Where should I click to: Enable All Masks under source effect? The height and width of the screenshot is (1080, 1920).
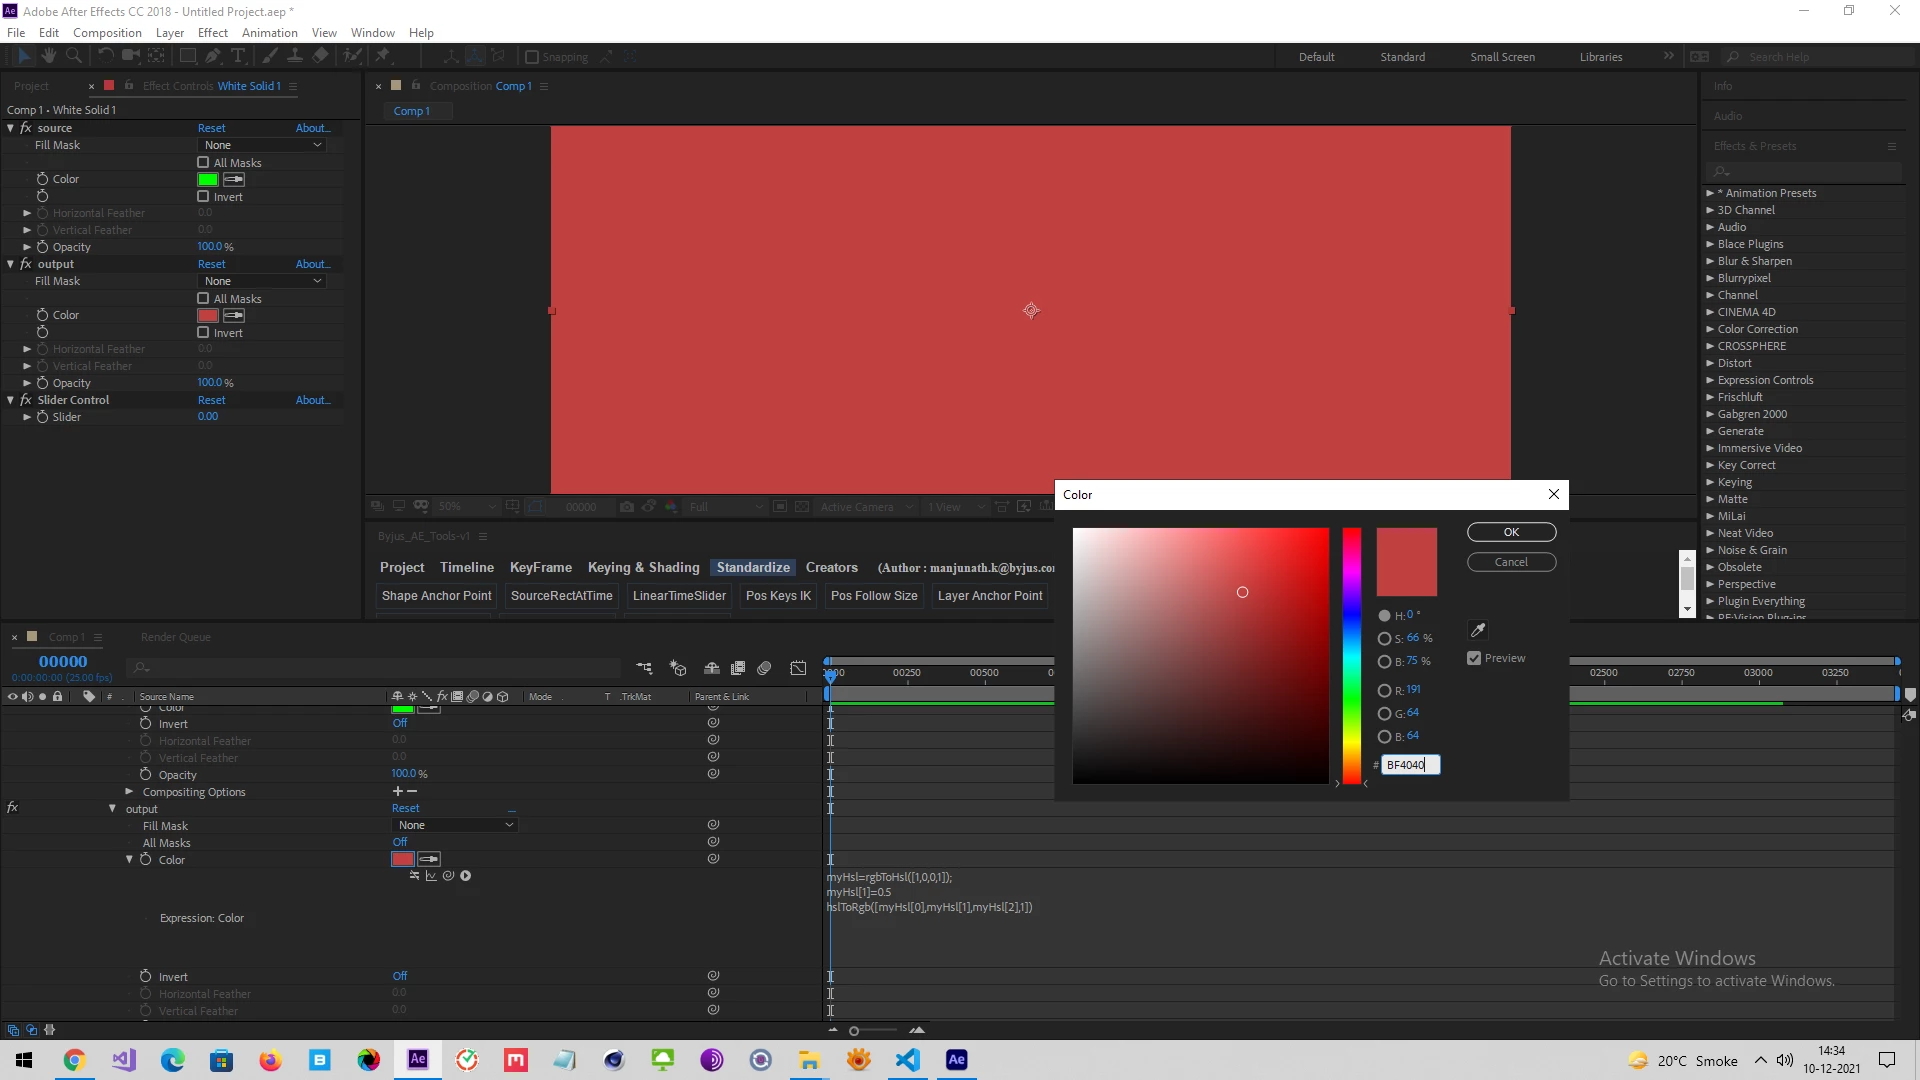point(203,162)
